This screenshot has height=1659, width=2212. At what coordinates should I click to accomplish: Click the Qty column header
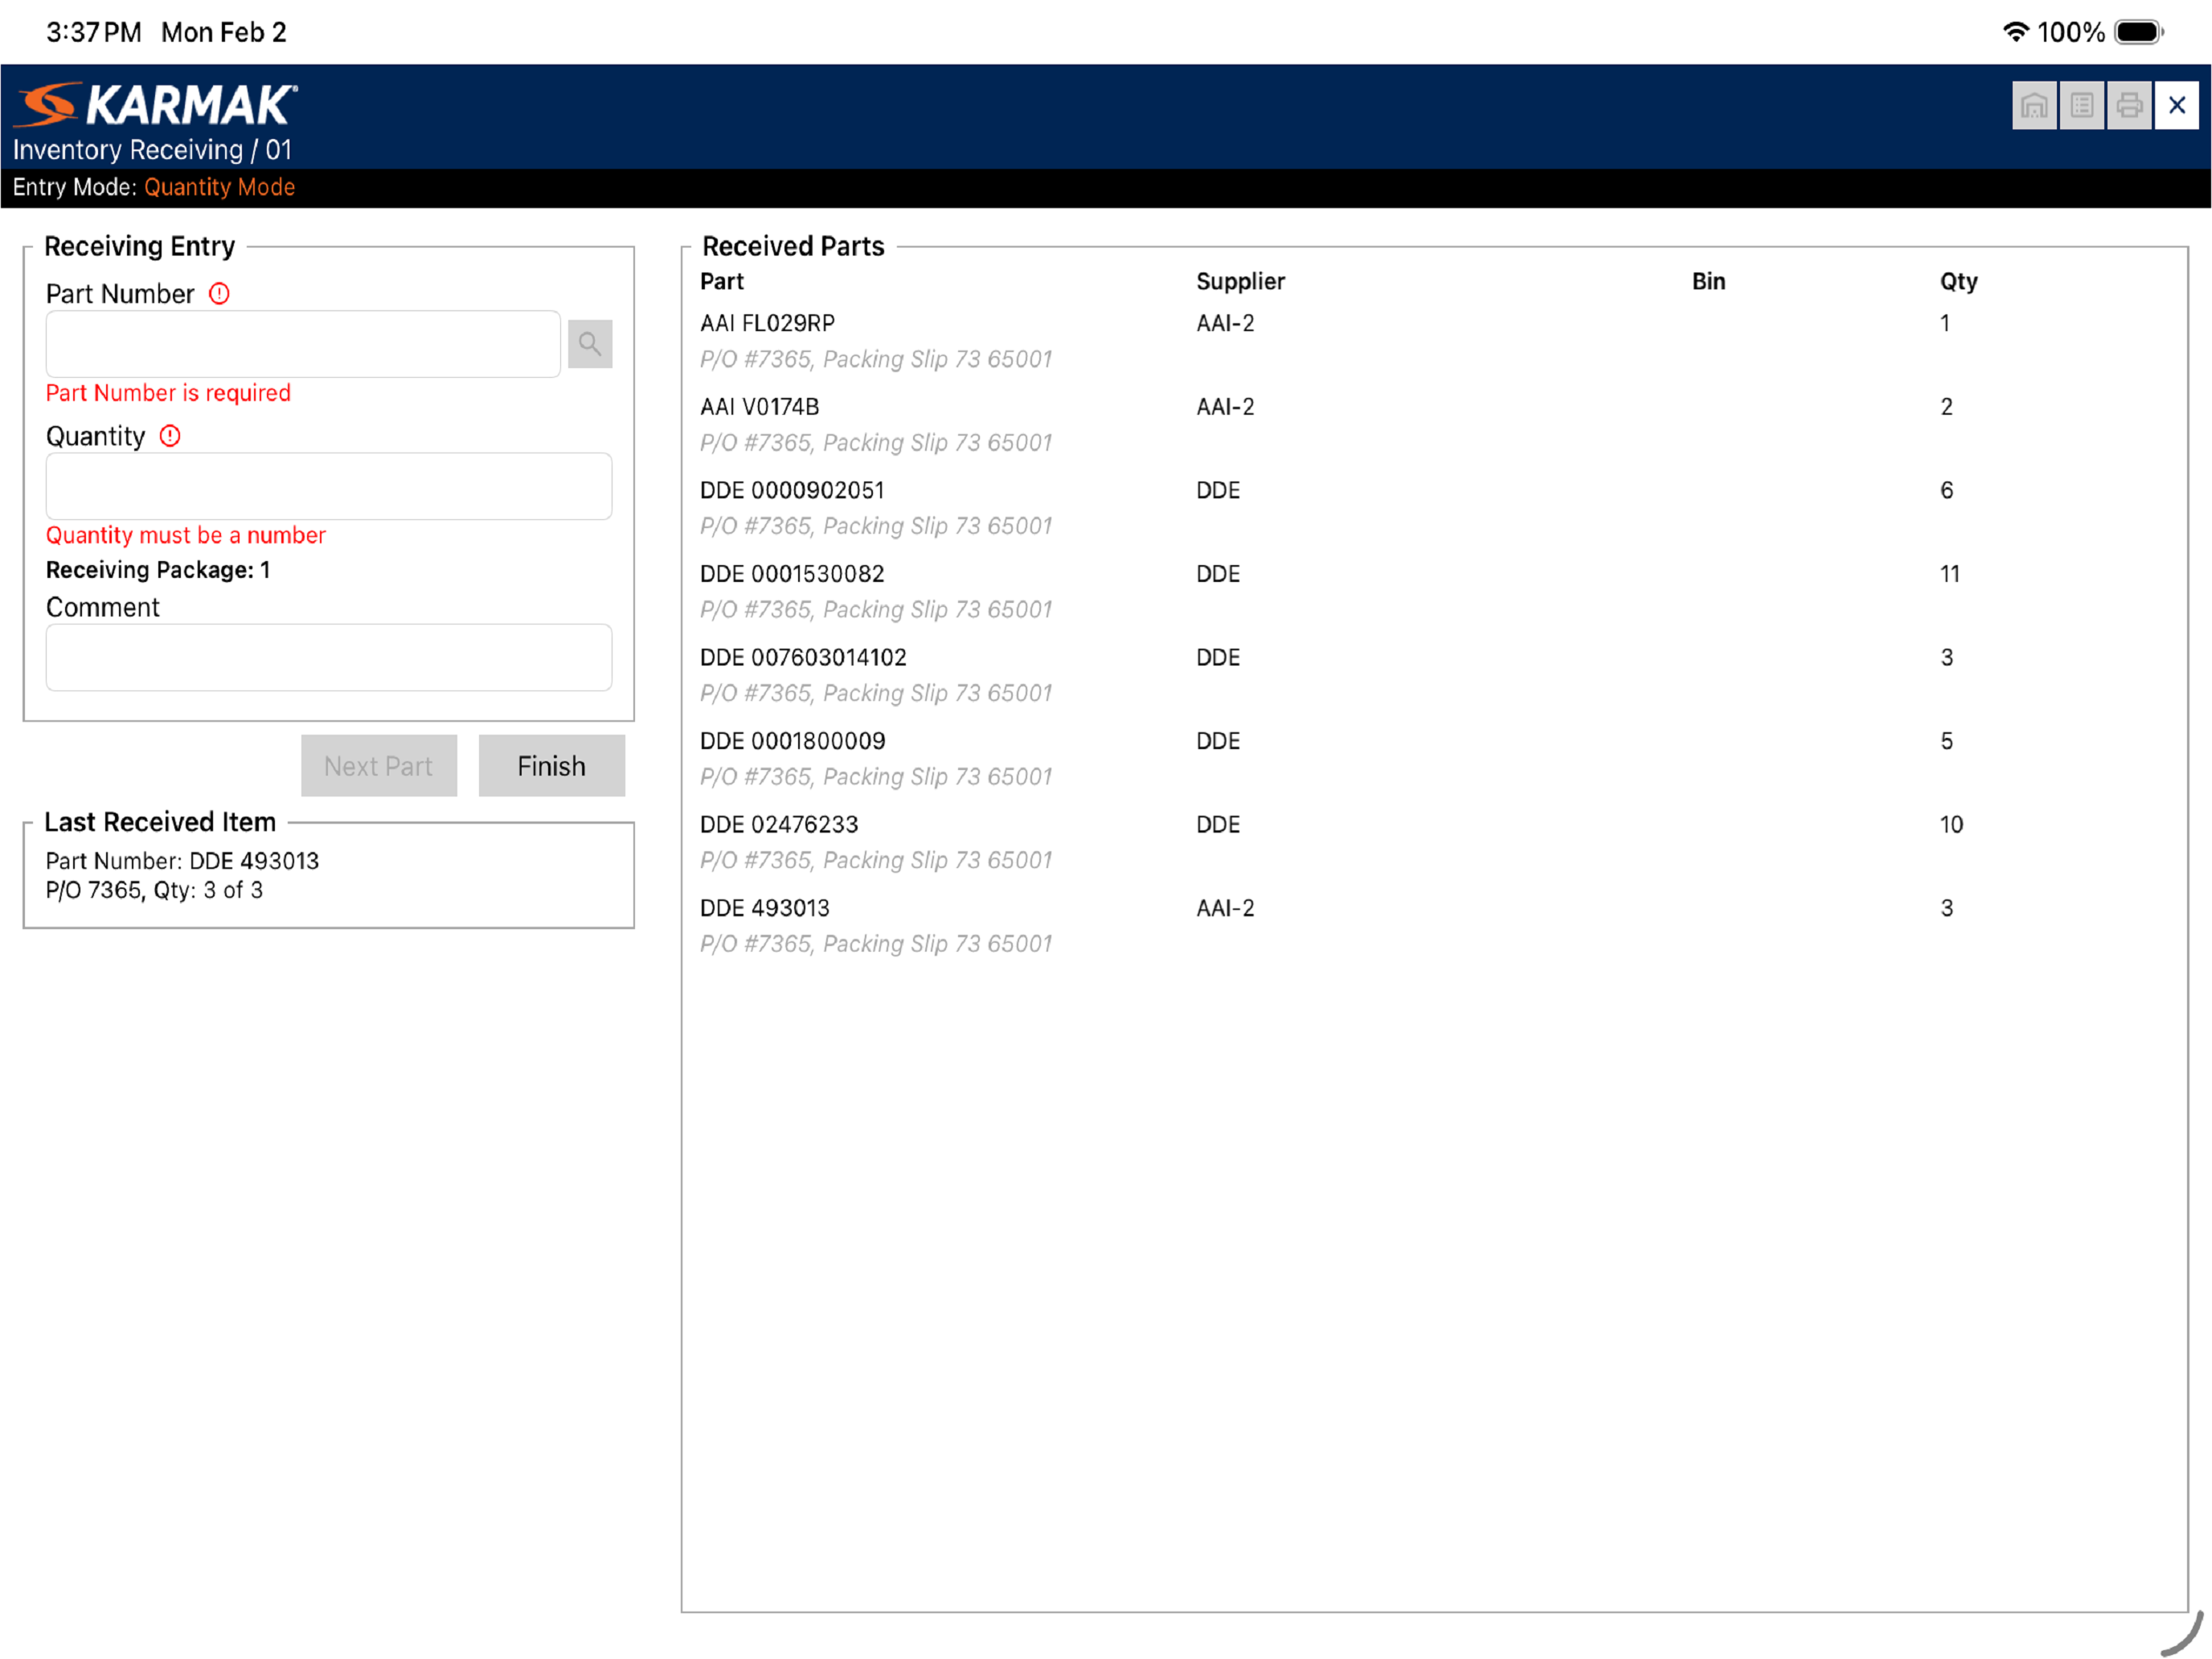pyautogui.click(x=1959, y=281)
